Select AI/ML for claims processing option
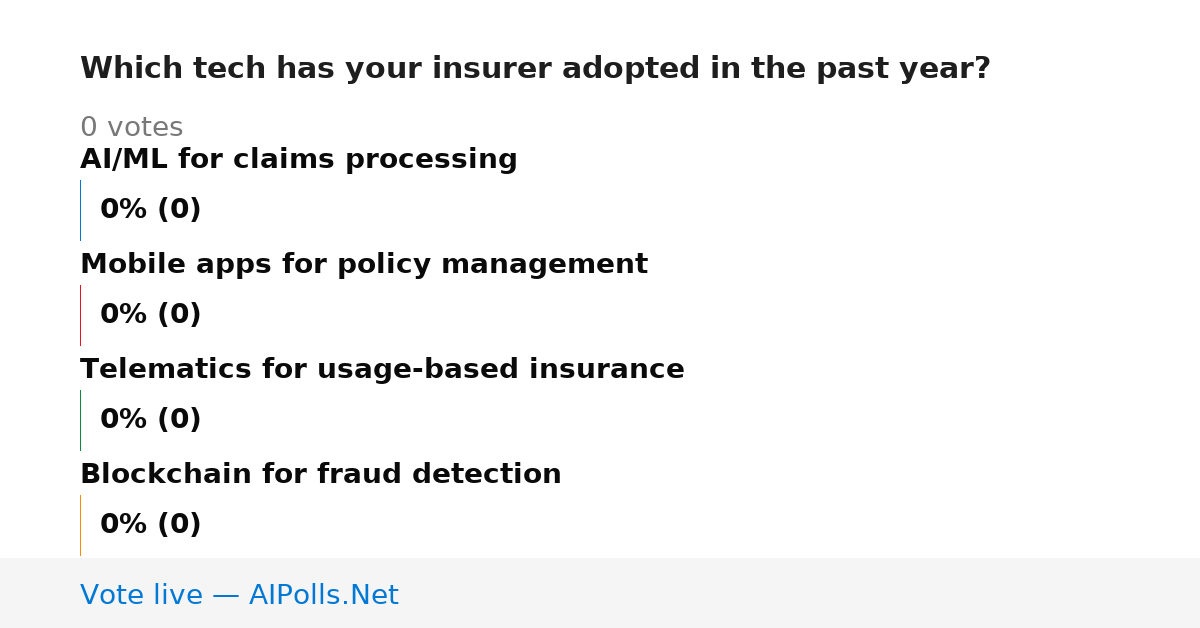The width and height of the screenshot is (1200, 628). coord(299,160)
